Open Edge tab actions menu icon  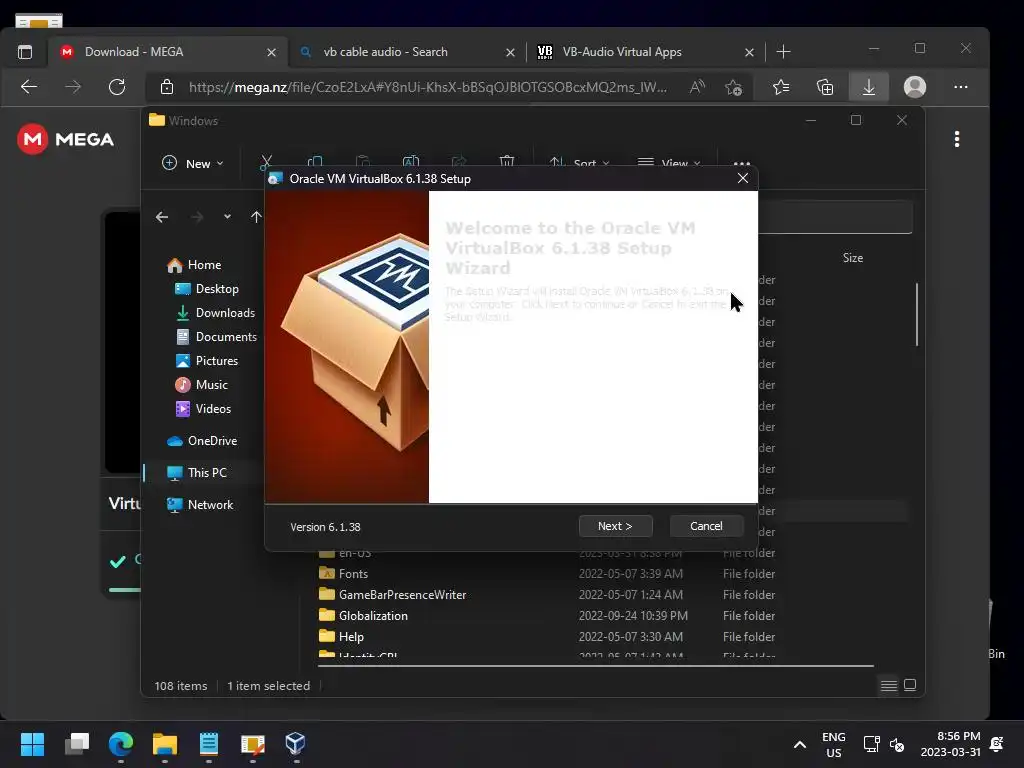pos(25,52)
